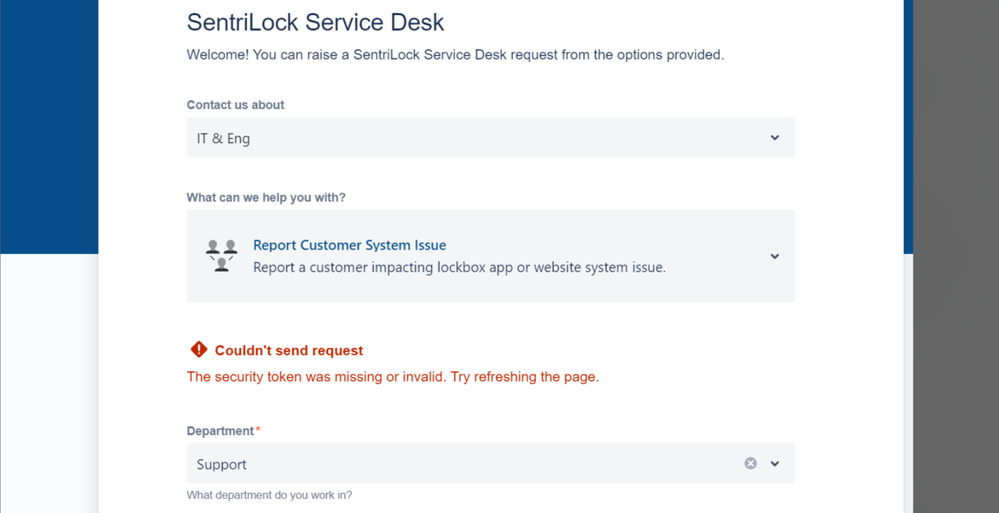Expand the Department dropdown chevron

(774, 463)
